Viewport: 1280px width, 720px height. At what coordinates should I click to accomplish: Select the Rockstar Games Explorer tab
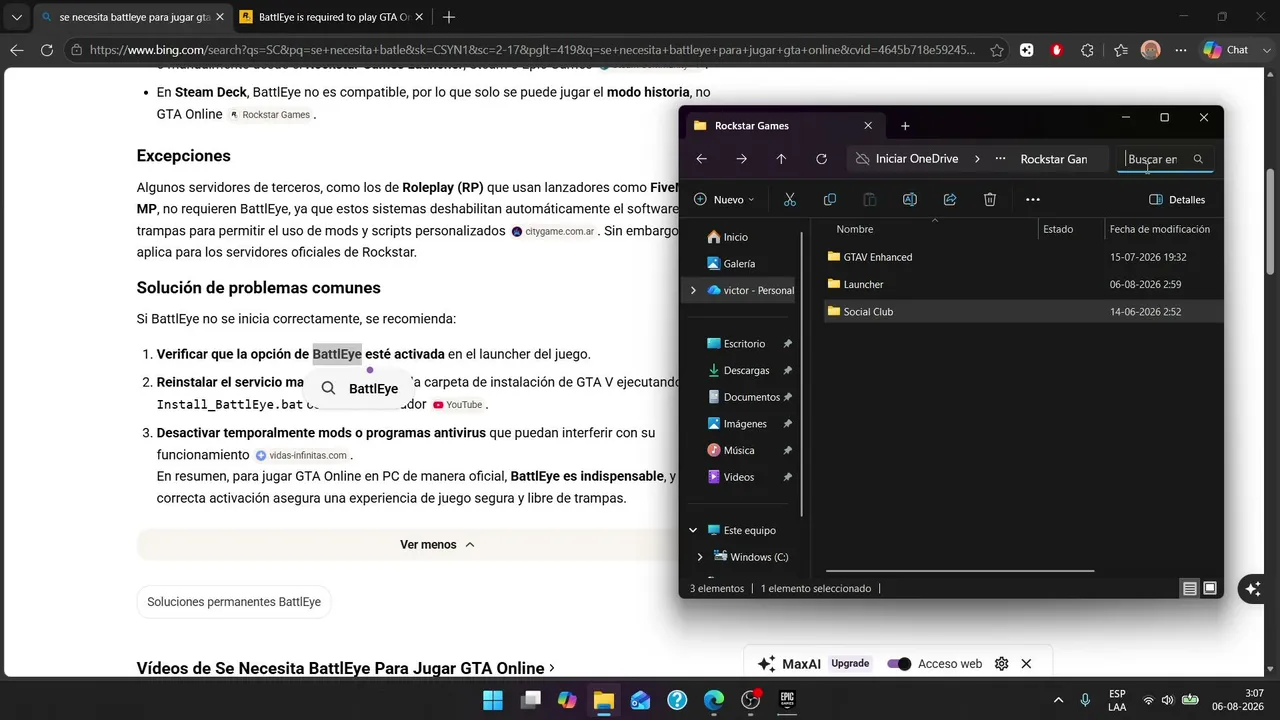click(783, 126)
